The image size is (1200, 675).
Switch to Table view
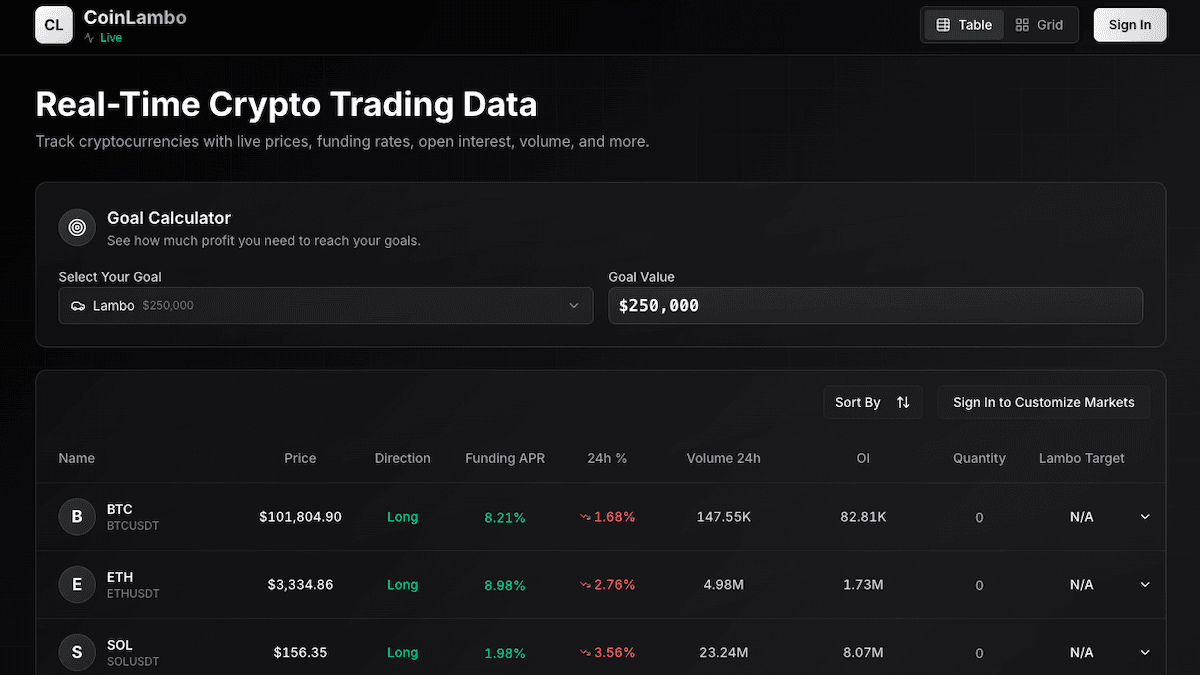click(x=963, y=24)
